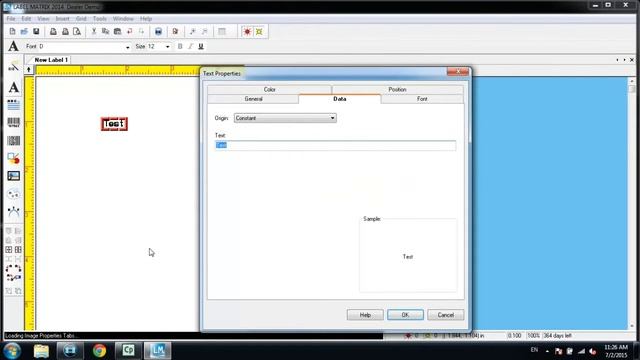This screenshot has width=640, height=360.
Task: Select the 2D barcode tool in toolbox
Action: pyautogui.click(x=13, y=141)
